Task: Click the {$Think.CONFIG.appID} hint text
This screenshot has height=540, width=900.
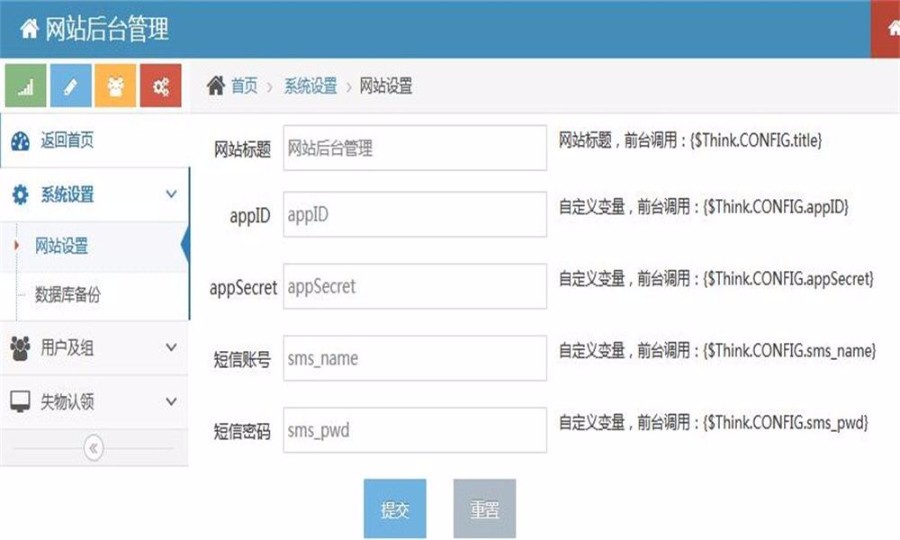Action: tap(776, 207)
